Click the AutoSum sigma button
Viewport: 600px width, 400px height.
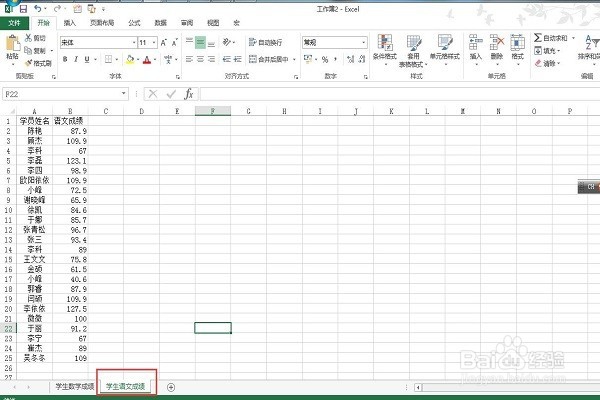click(x=551, y=38)
